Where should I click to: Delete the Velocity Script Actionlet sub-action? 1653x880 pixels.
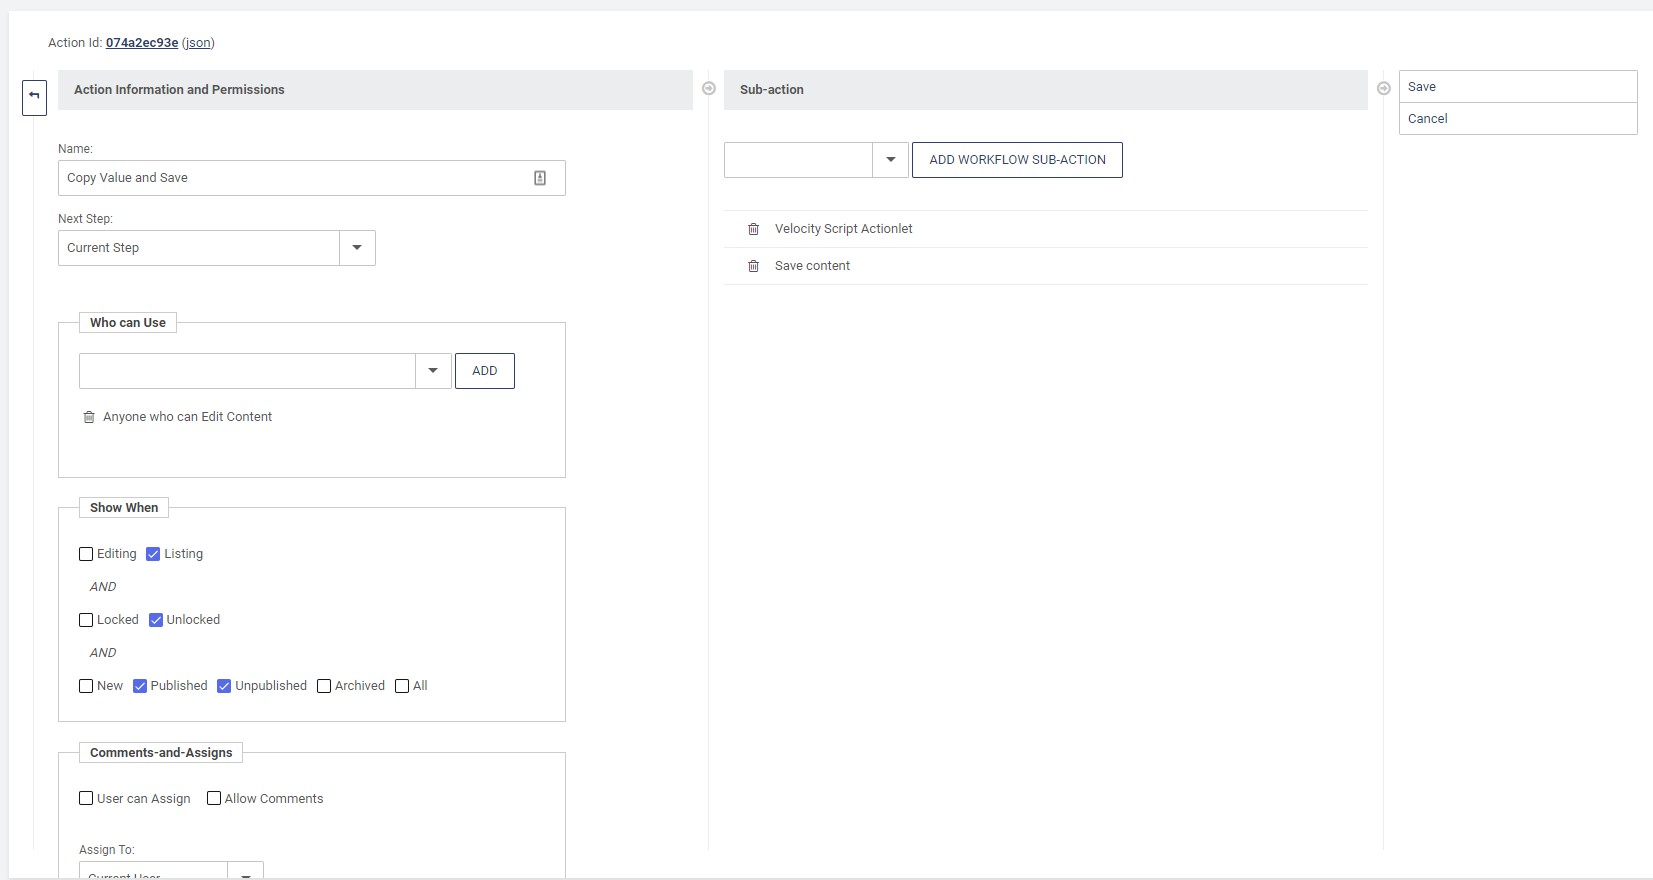coord(754,229)
